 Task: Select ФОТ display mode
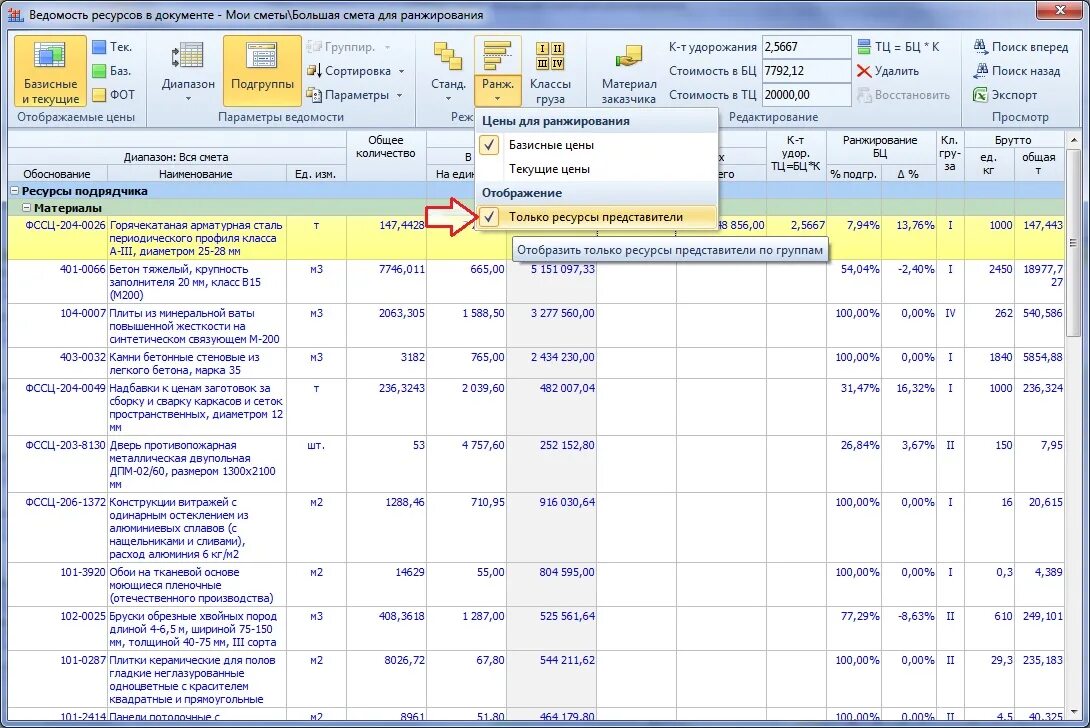pyautogui.click(x=113, y=95)
